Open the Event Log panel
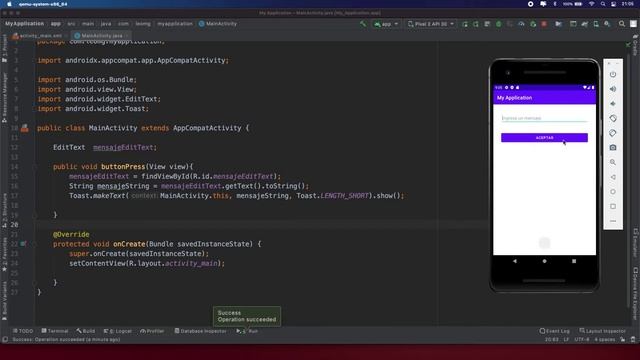The width and height of the screenshot is (640, 360). pos(554,331)
